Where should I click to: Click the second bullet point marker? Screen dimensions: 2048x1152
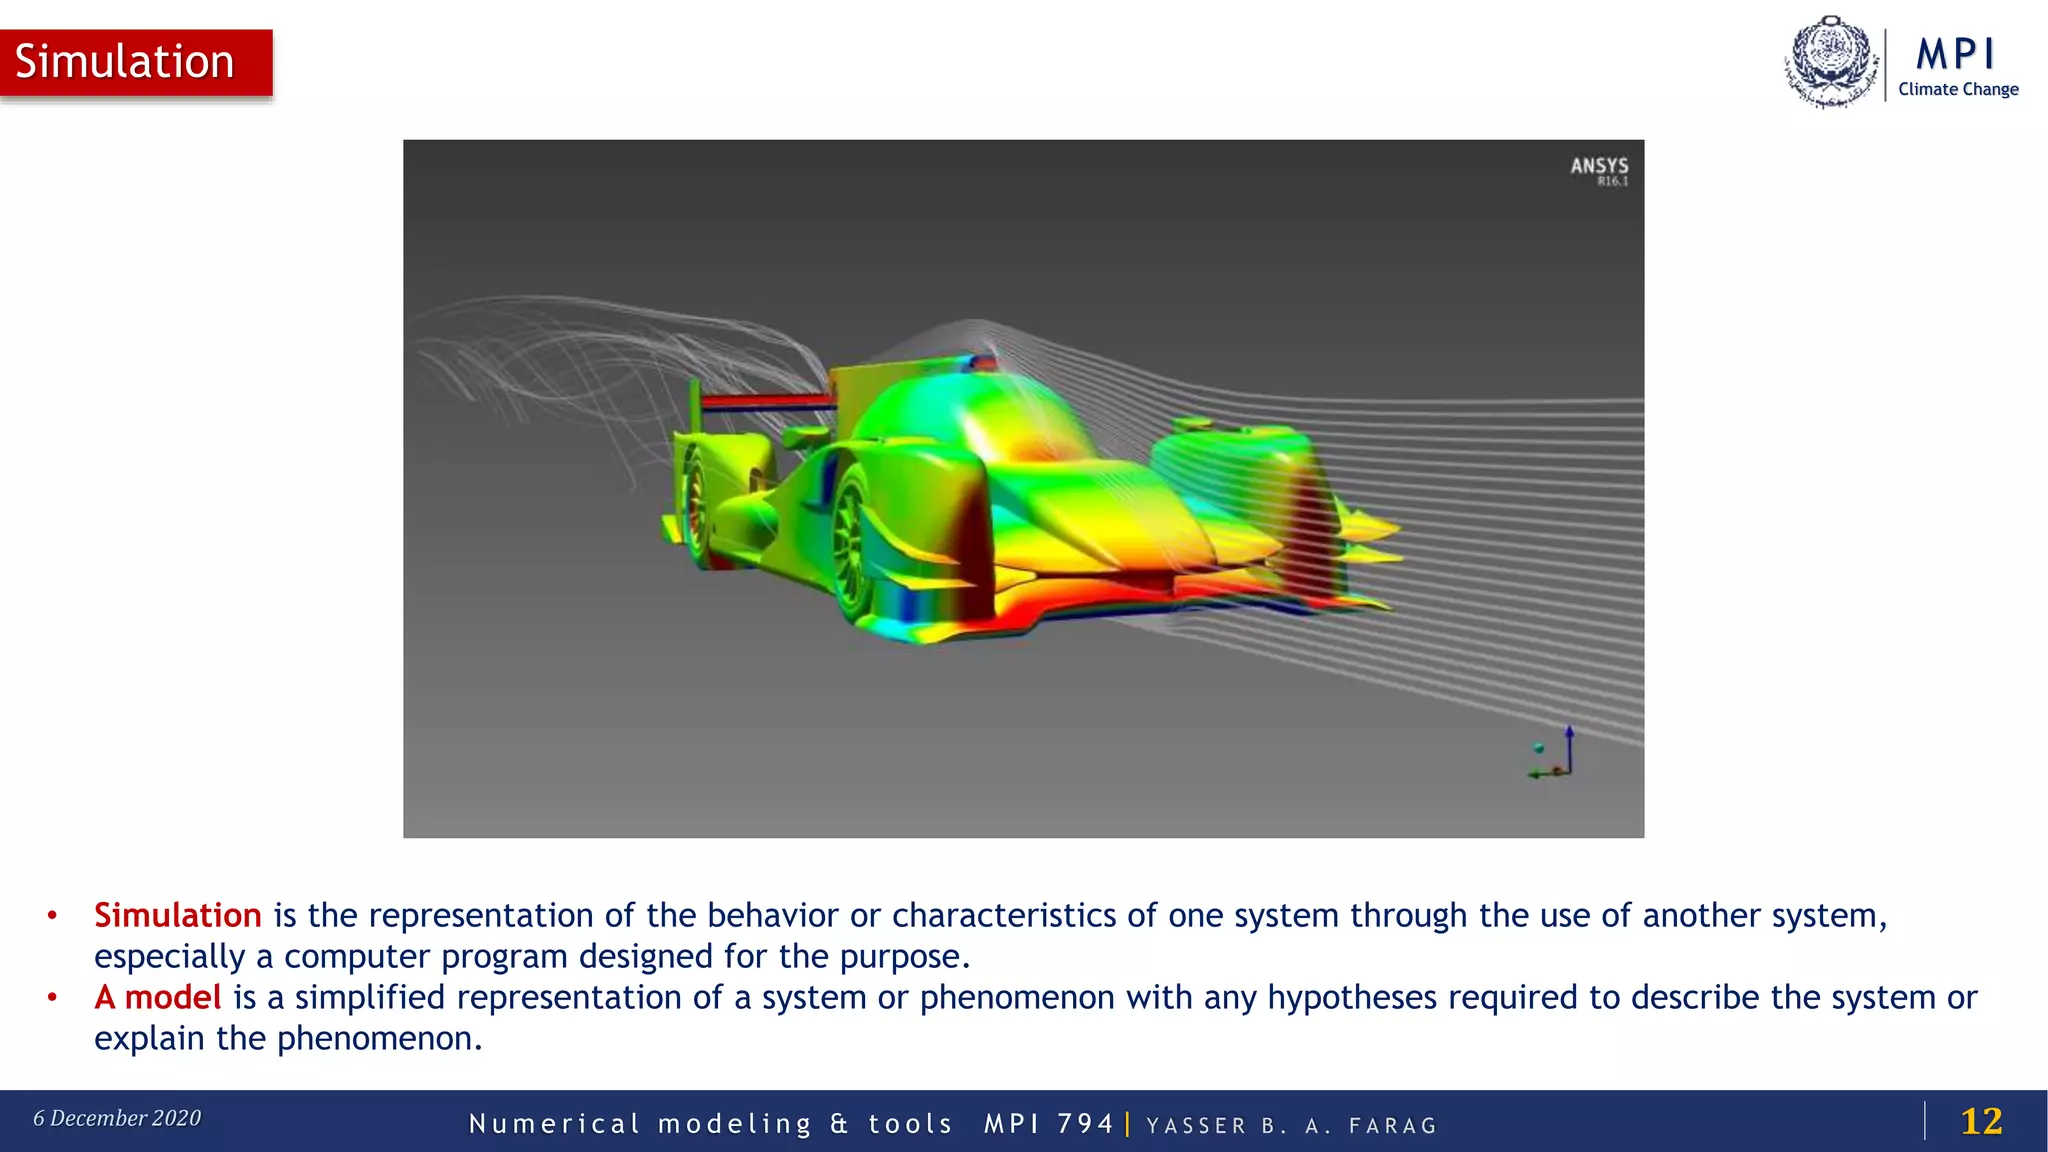(52, 997)
